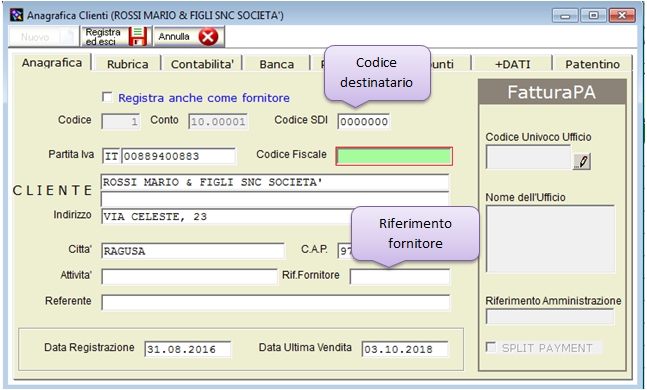Click the Referente input field
The width and height of the screenshot is (647, 390).
tap(276, 303)
